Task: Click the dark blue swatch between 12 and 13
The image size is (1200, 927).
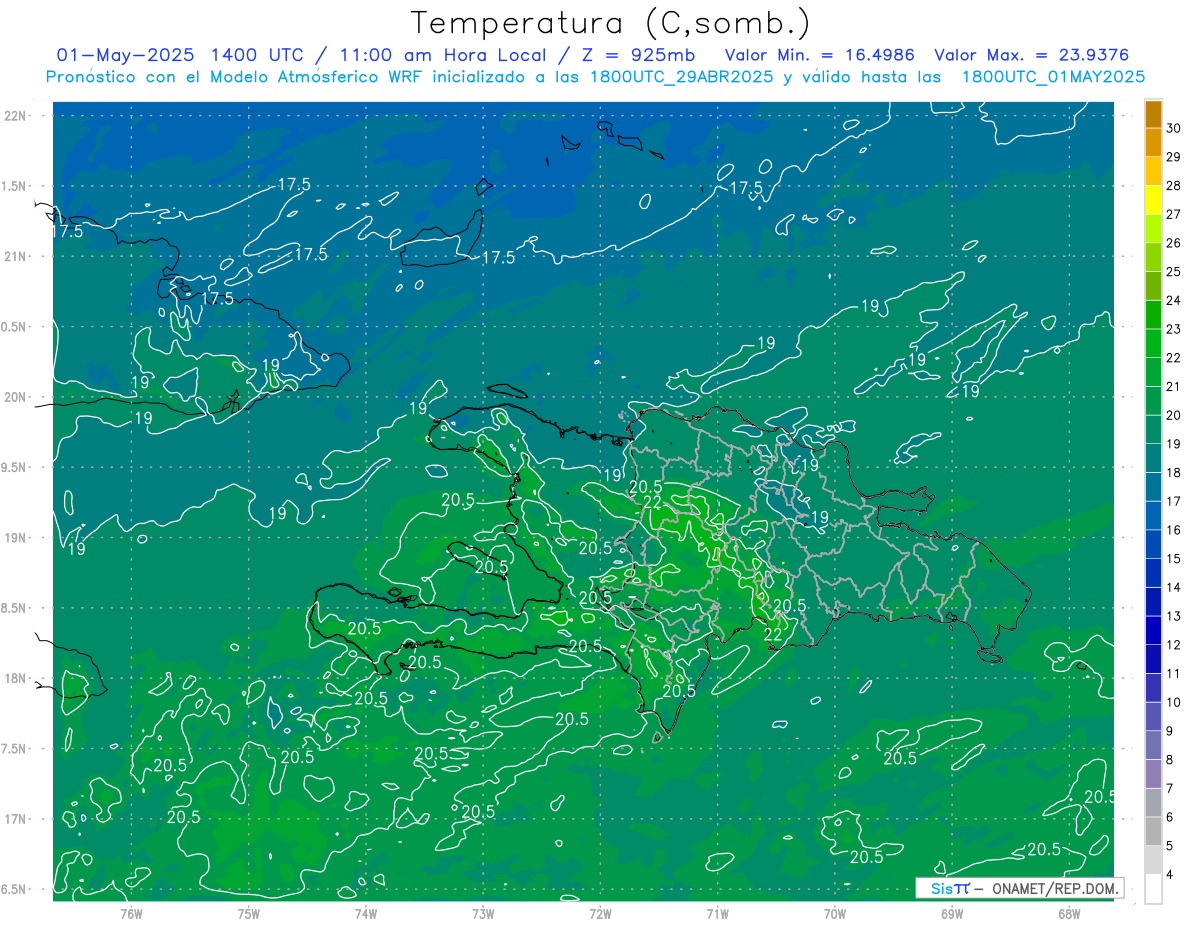Action: [x=1153, y=630]
